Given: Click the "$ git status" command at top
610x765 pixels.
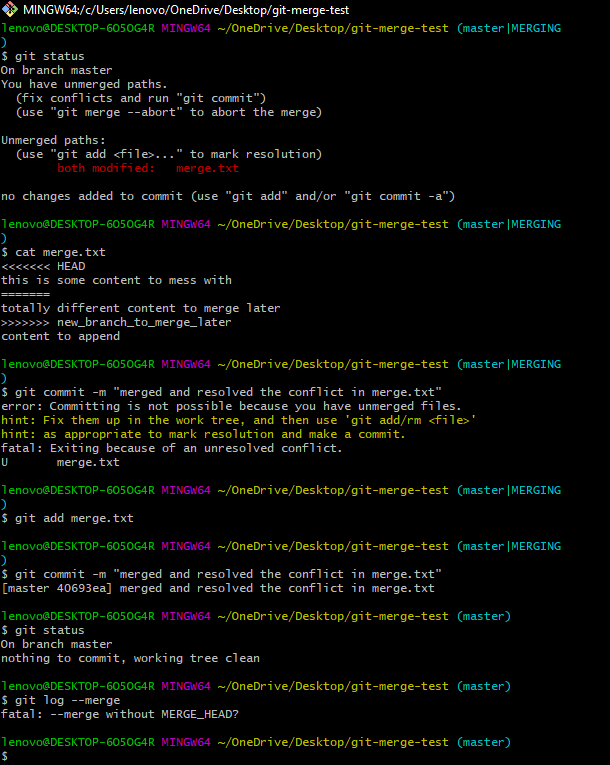Looking at the screenshot, I should click(43, 56).
